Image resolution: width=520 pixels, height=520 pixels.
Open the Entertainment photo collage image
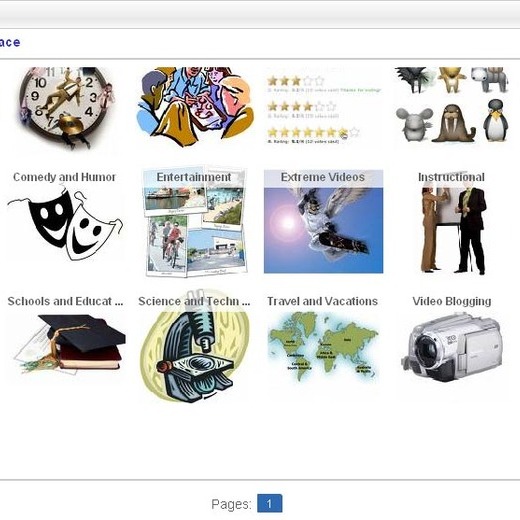coord(195,221)
